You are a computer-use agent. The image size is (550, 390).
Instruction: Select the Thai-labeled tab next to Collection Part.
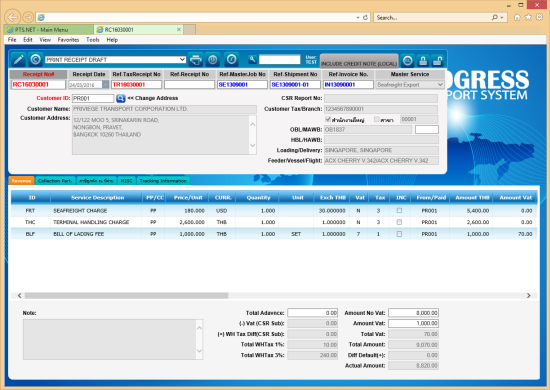(x=96, y=181)
